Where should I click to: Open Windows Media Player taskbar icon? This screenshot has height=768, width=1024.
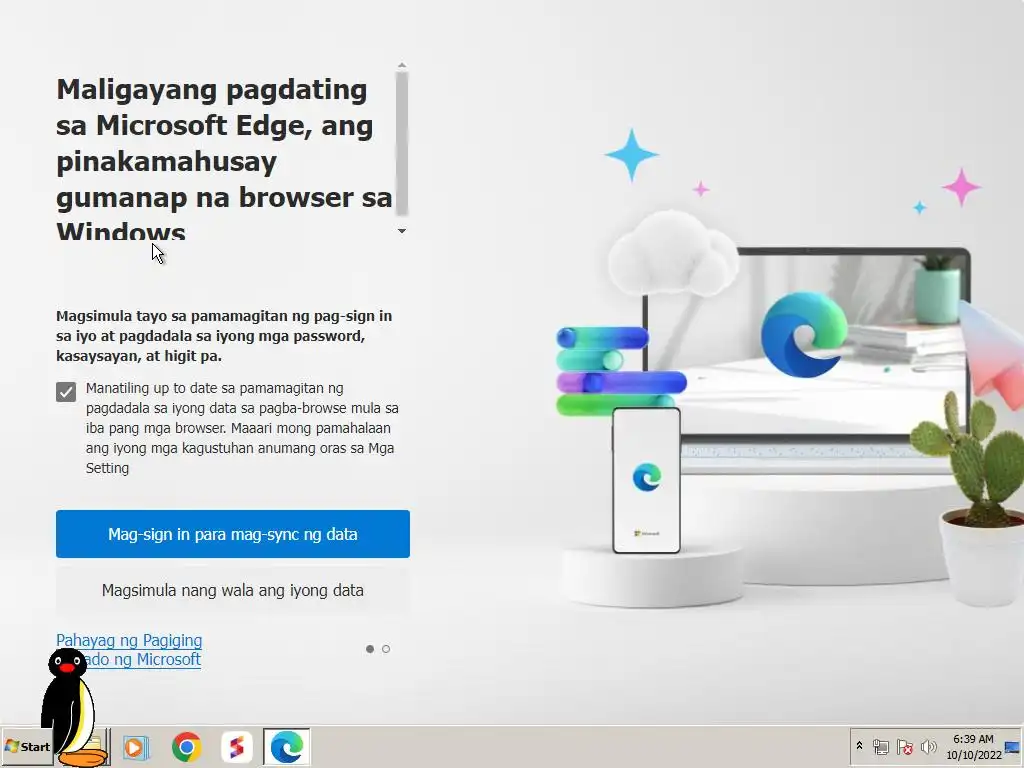(x=136, y=746)
